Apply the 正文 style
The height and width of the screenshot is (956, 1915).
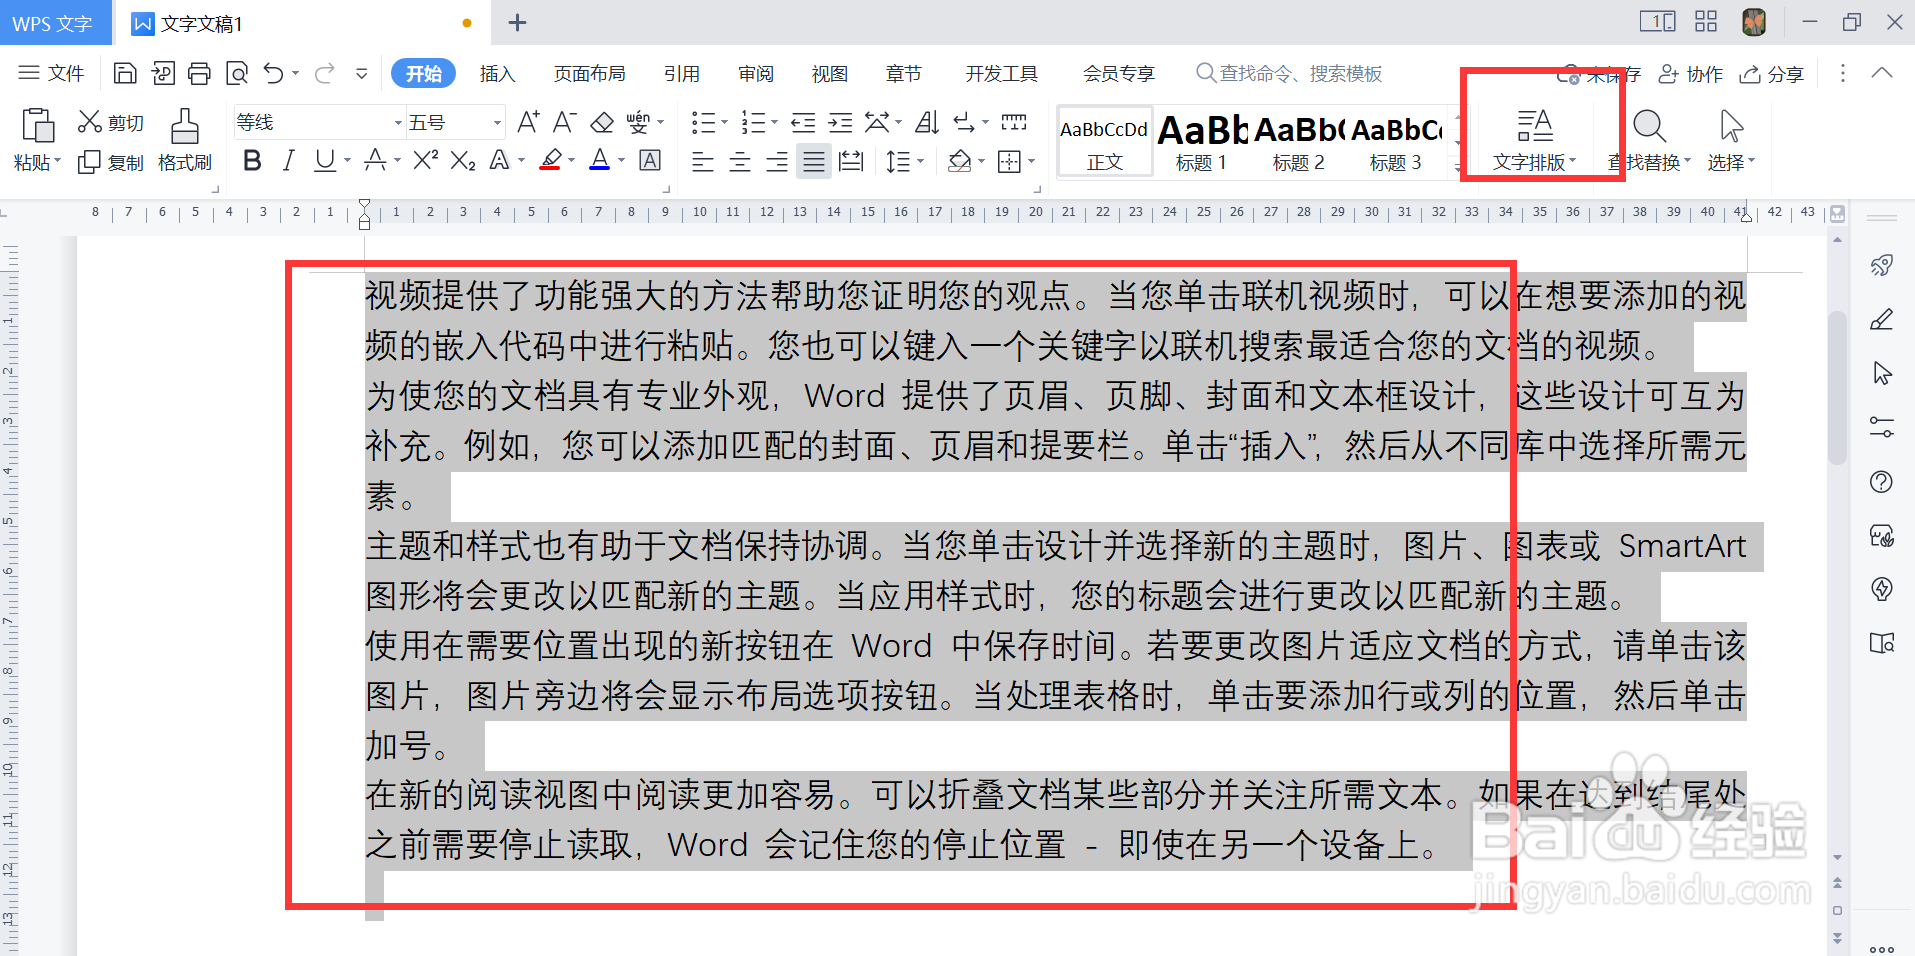click(x=1105, y=142)
